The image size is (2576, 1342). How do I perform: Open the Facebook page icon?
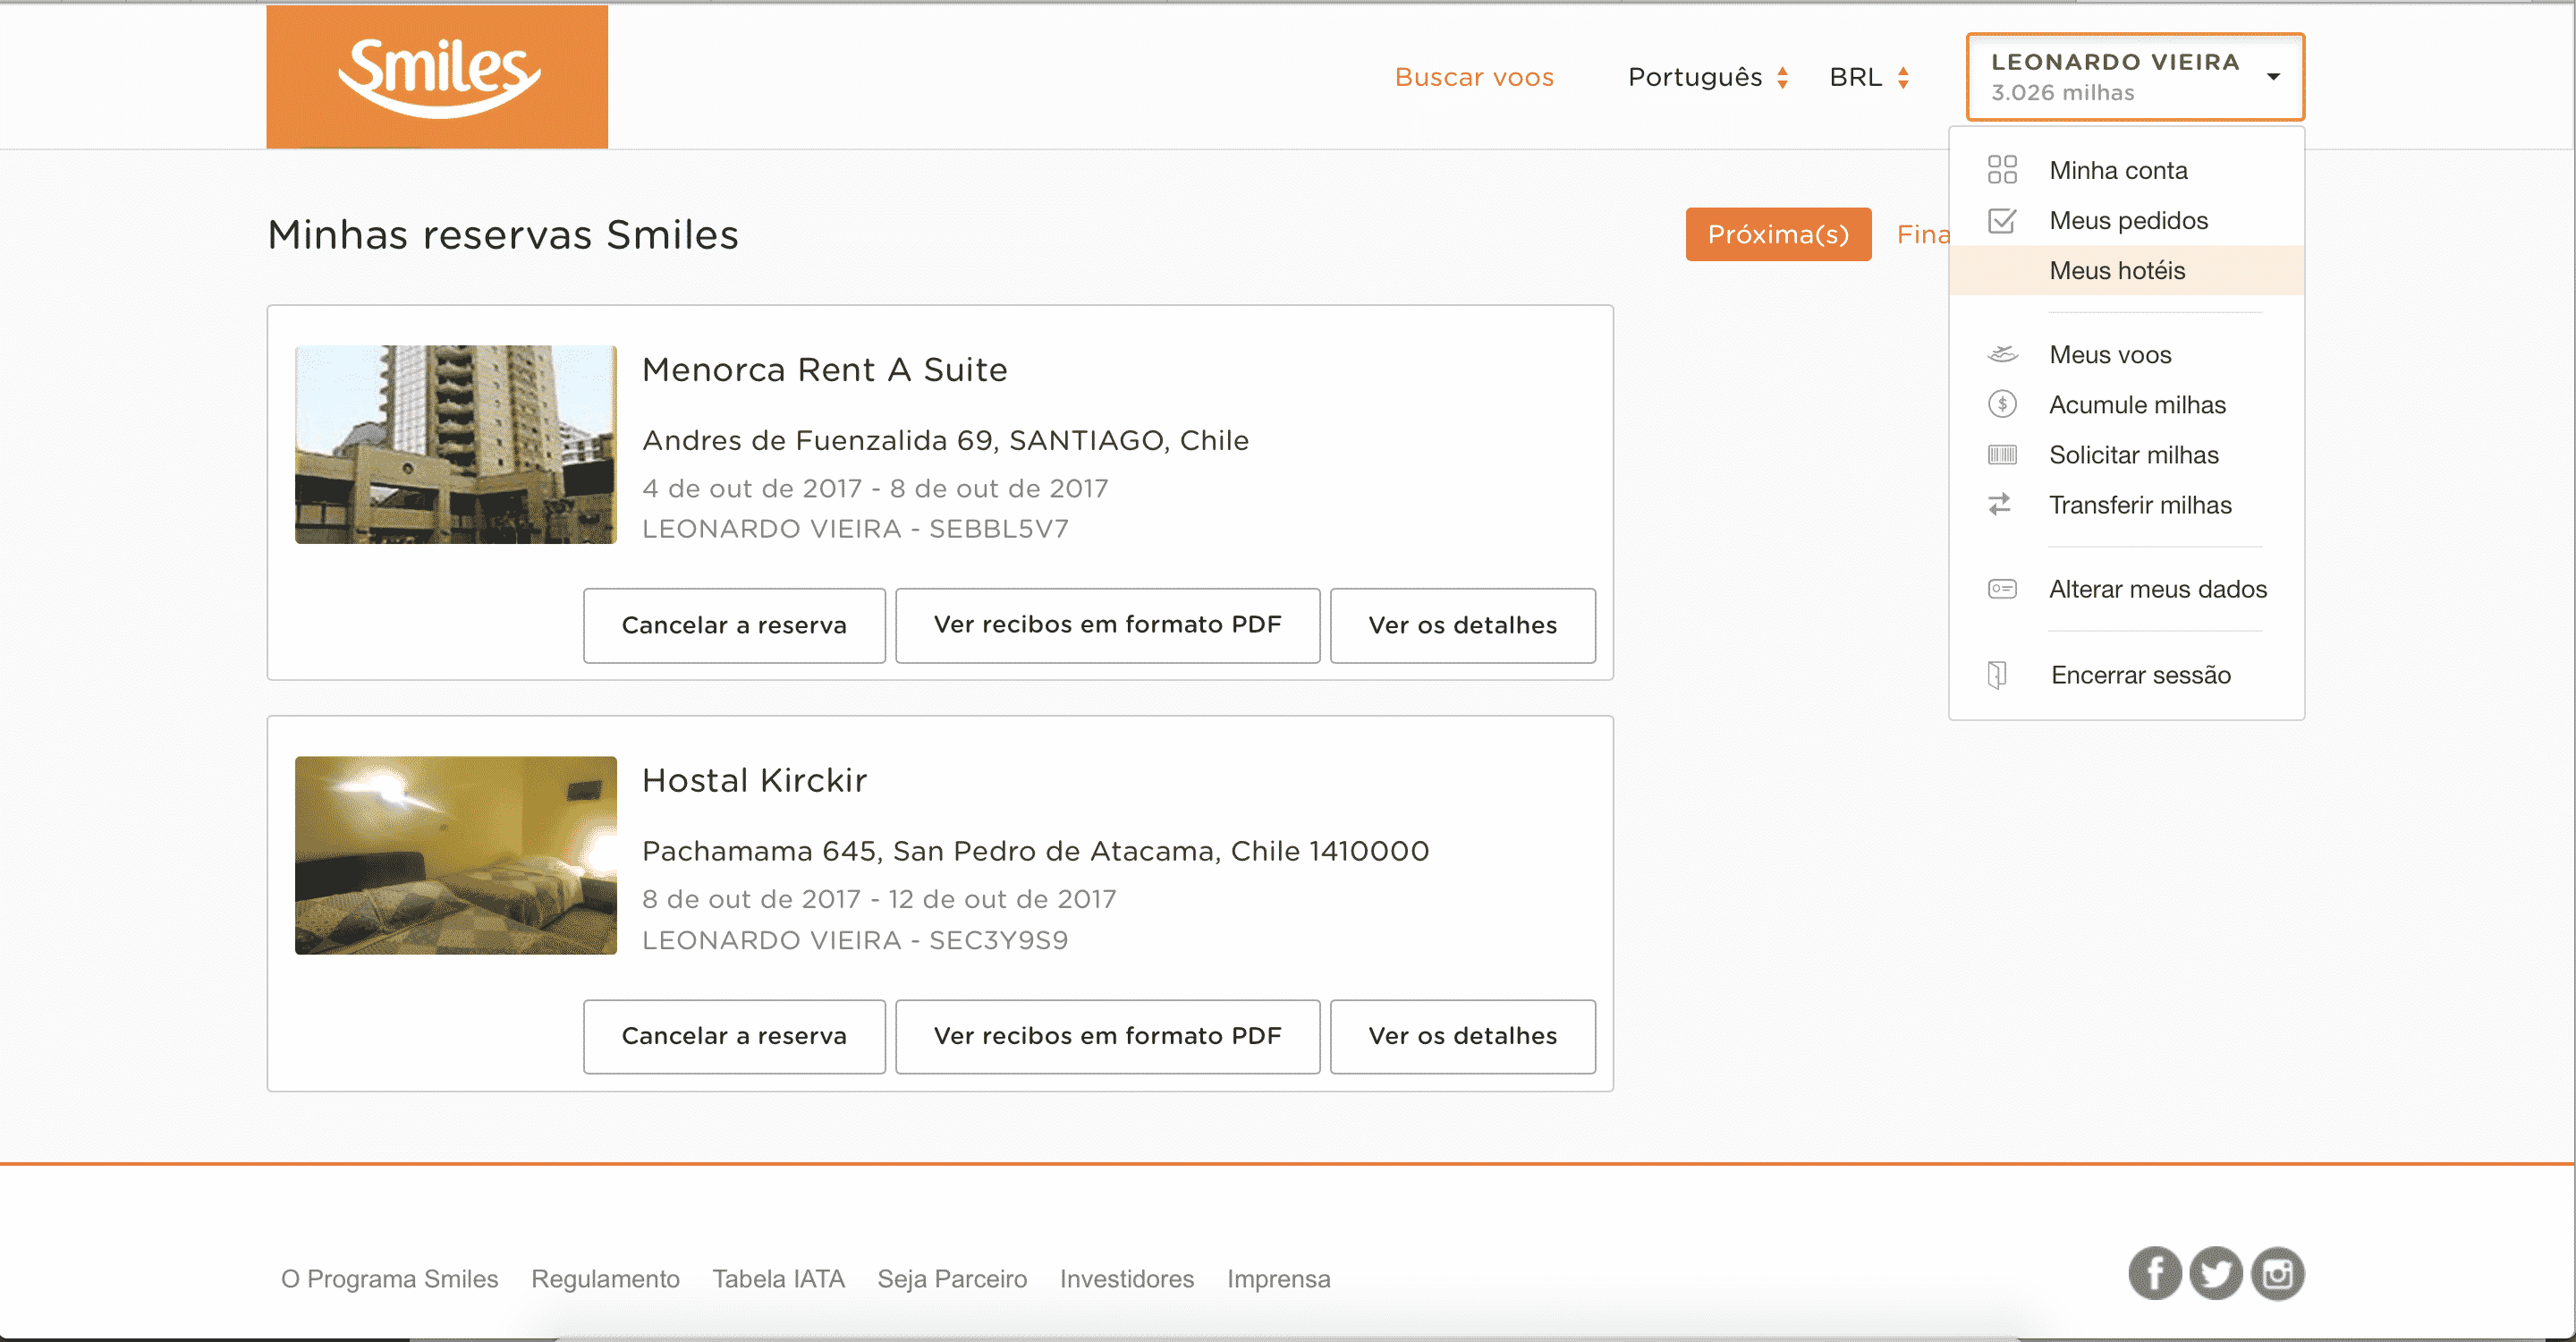(2155, 1274)
